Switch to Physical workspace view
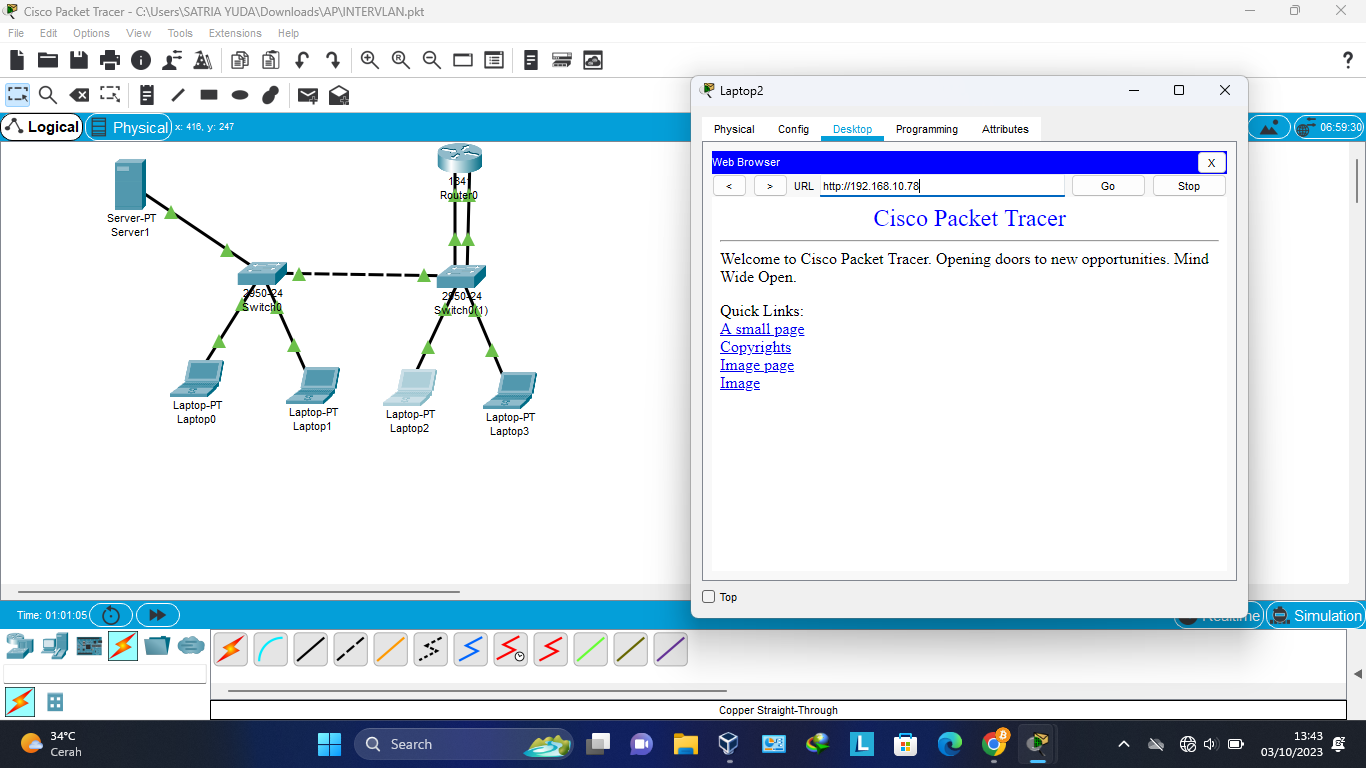Image resolution: width=1366 pixels, height=768 pixels. 129,127
